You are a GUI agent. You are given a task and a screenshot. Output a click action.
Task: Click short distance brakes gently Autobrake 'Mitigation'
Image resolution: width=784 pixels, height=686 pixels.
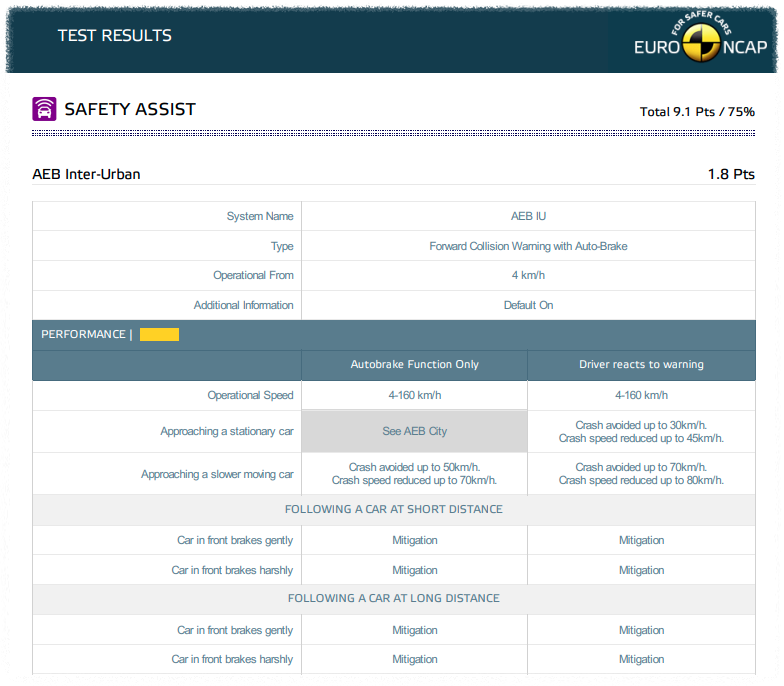point(414,540)
